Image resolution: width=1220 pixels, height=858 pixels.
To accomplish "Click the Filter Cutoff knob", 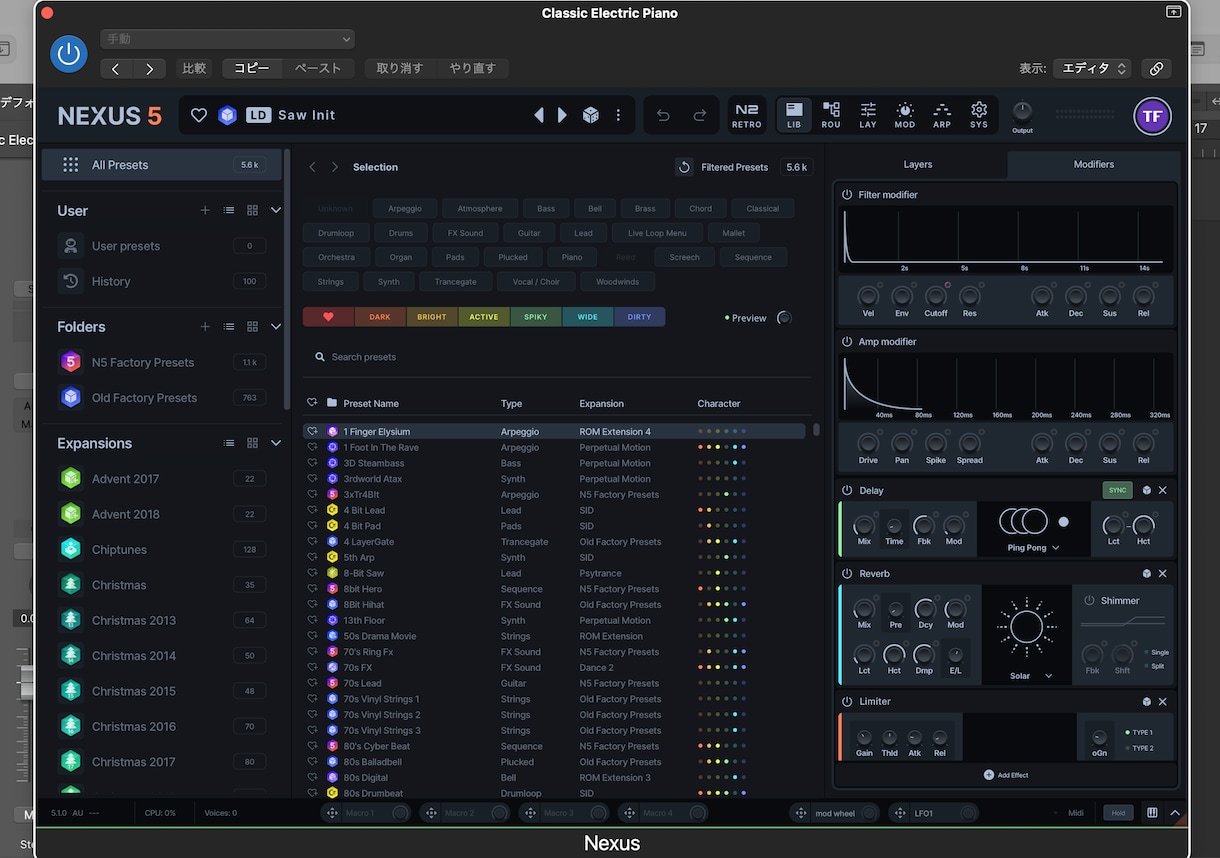I will 936,296.
